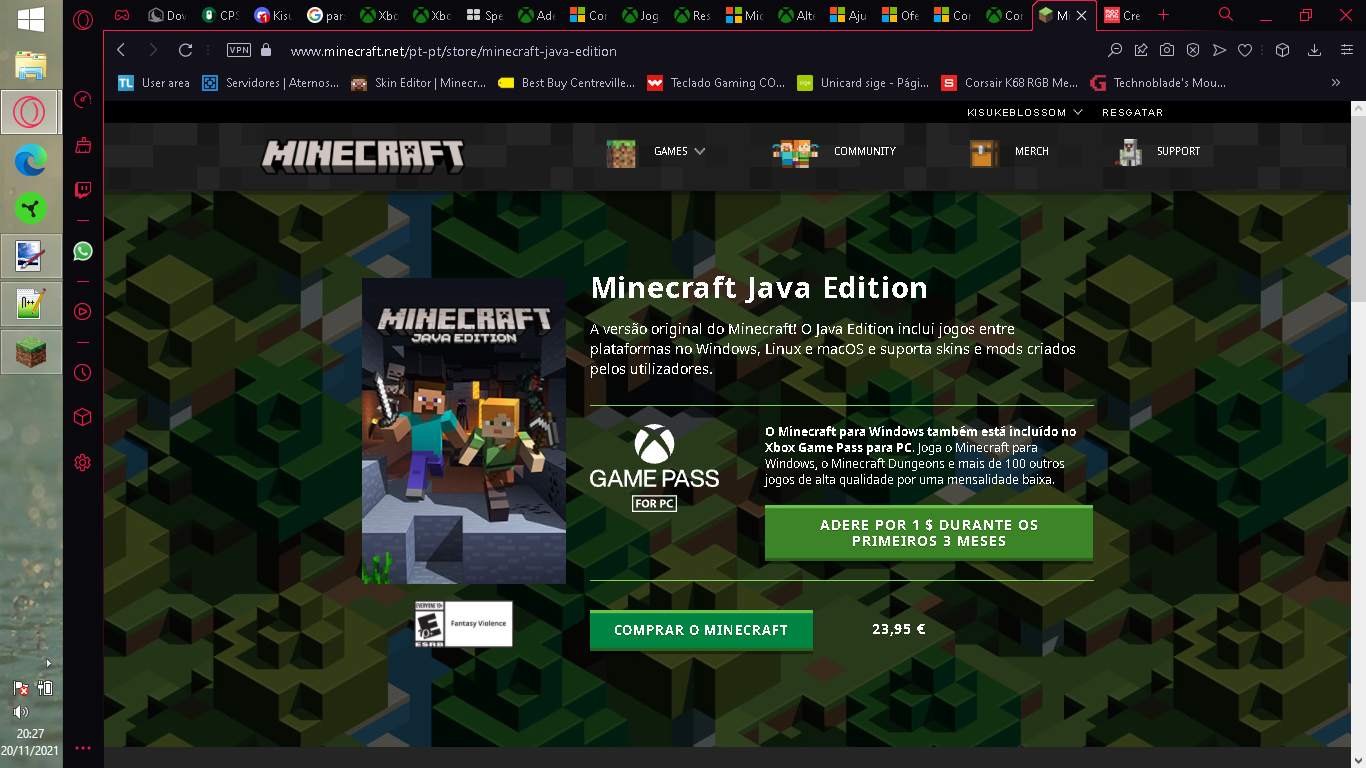1366x768 pixels.
Task: Open the GX Cleaner sidebar icon
Action: pos(83,146)
